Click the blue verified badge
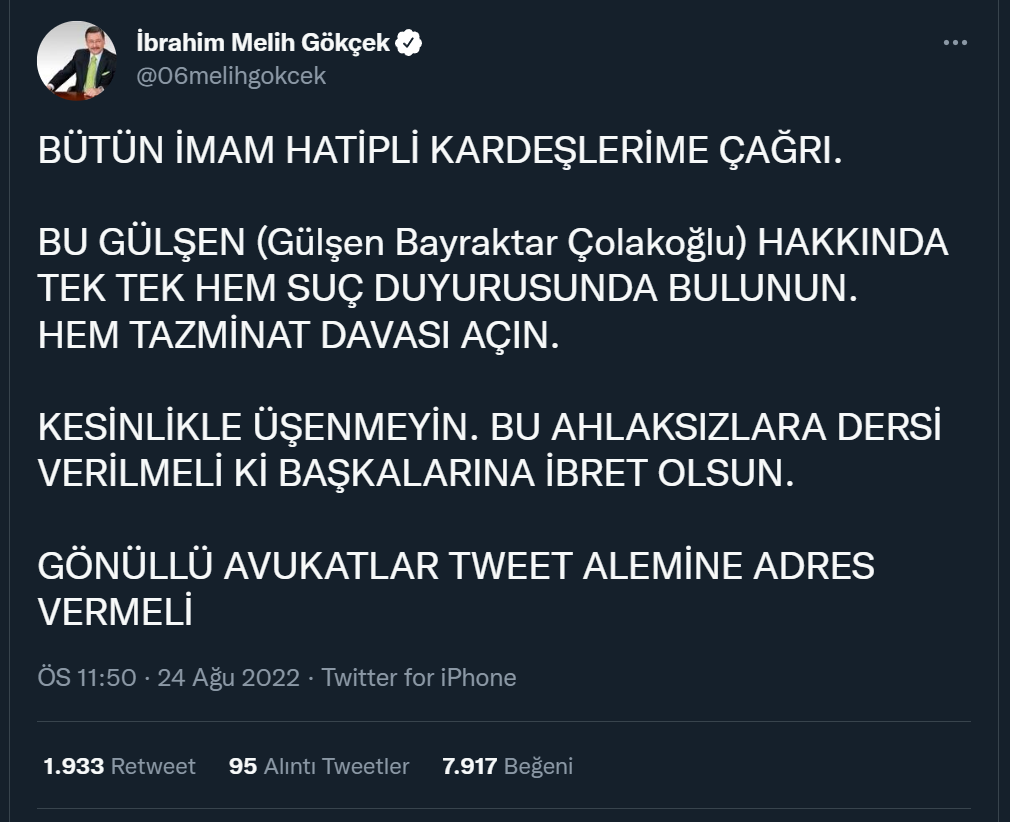 410,43
